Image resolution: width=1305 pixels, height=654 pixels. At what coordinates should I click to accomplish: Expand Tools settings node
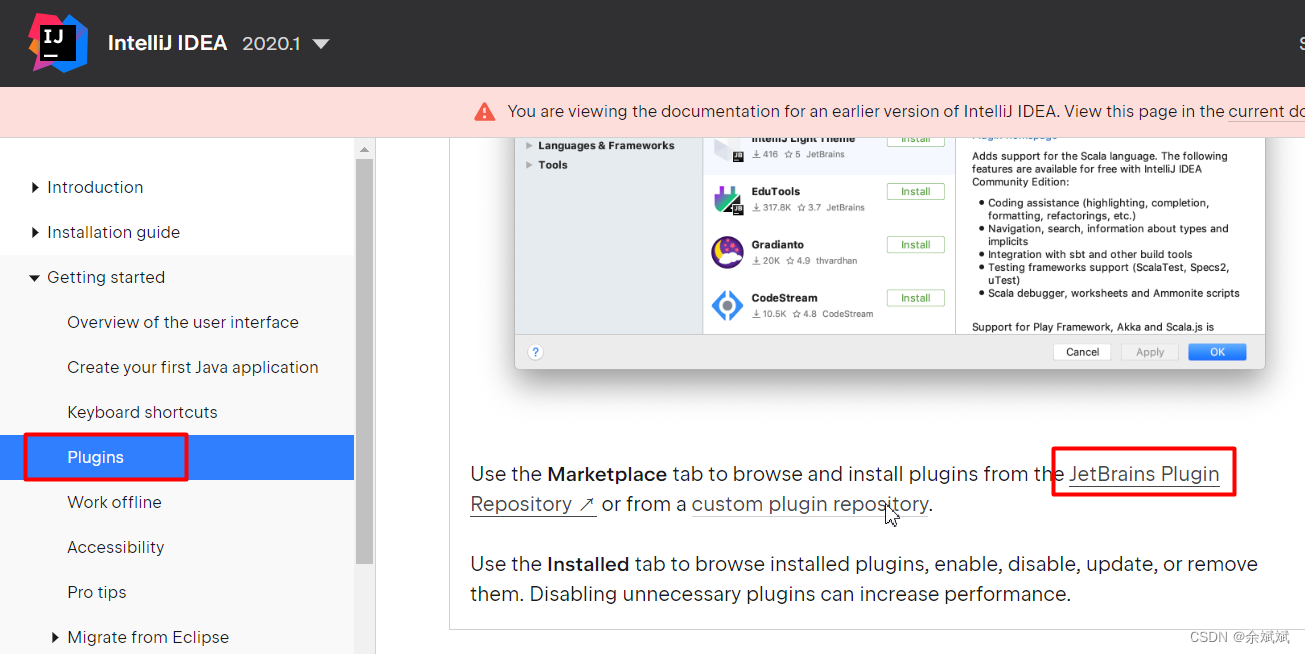pos(529,165)
